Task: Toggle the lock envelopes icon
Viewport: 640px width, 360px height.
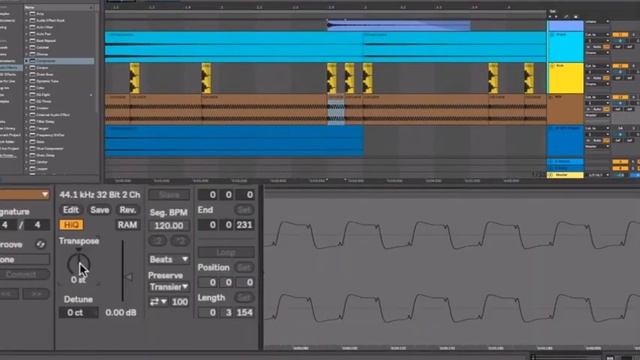Action: coord(576,17)
